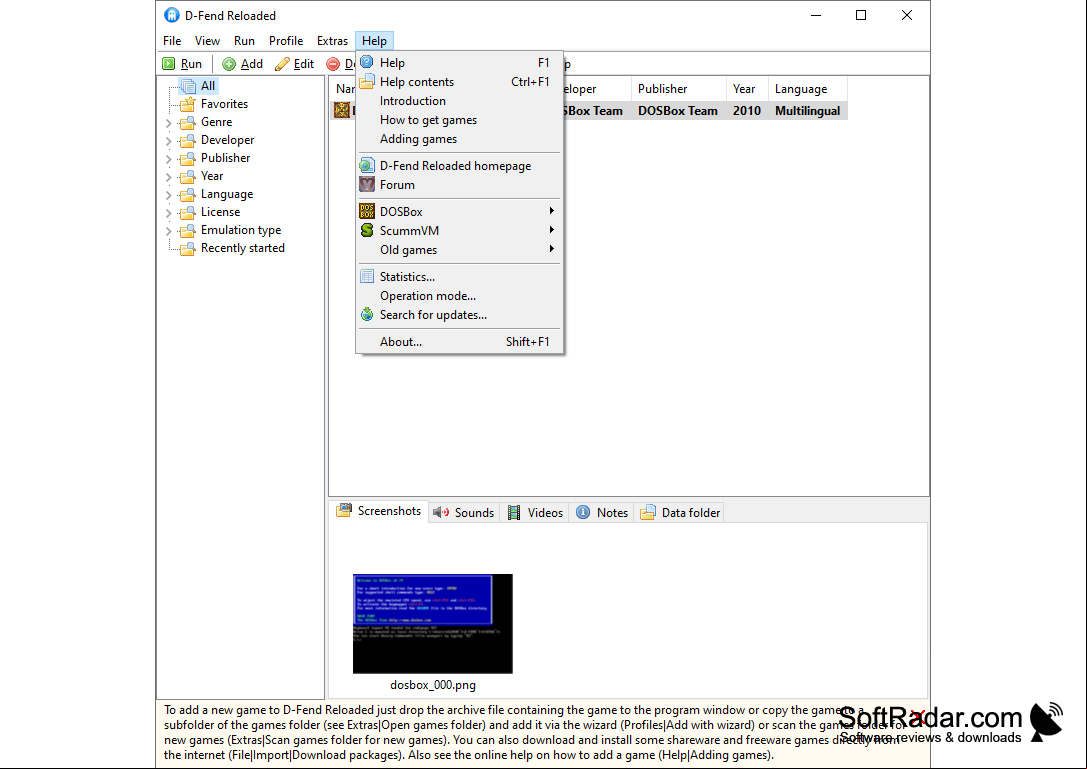Click the Help menu entry's question icon
The height and width of the screenshot is (769, 1087).
[367, 62]
